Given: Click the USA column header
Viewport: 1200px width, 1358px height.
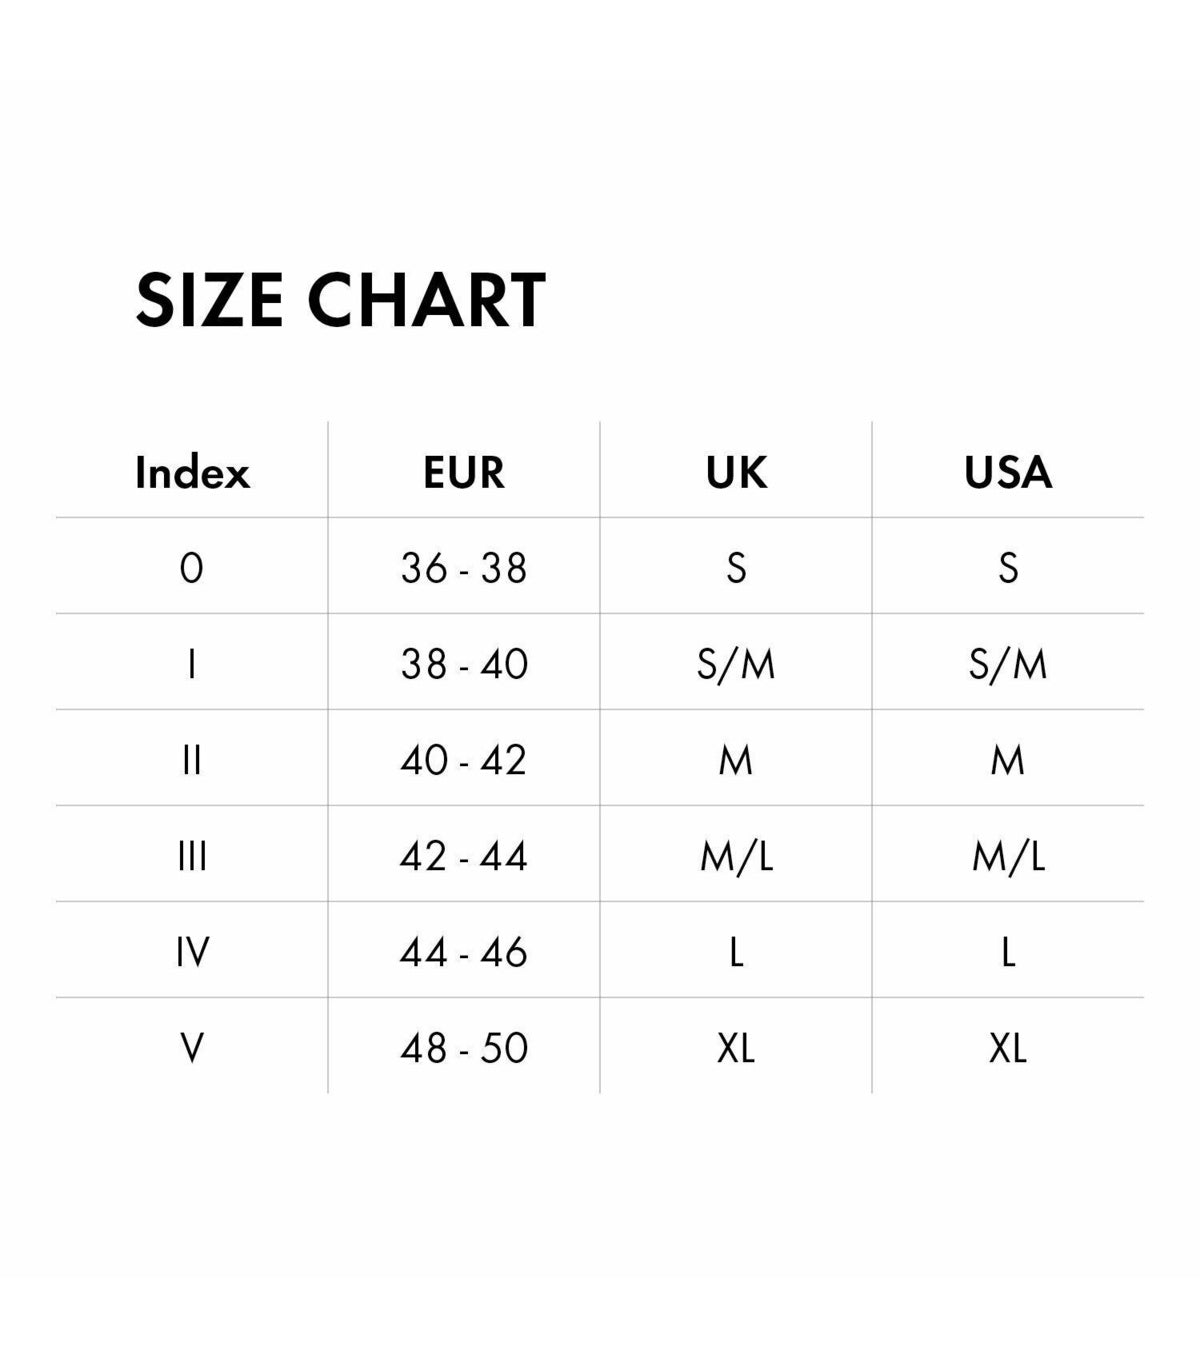Looking at the screenshot, I should pyautogui.click(x=1008, y=472).
